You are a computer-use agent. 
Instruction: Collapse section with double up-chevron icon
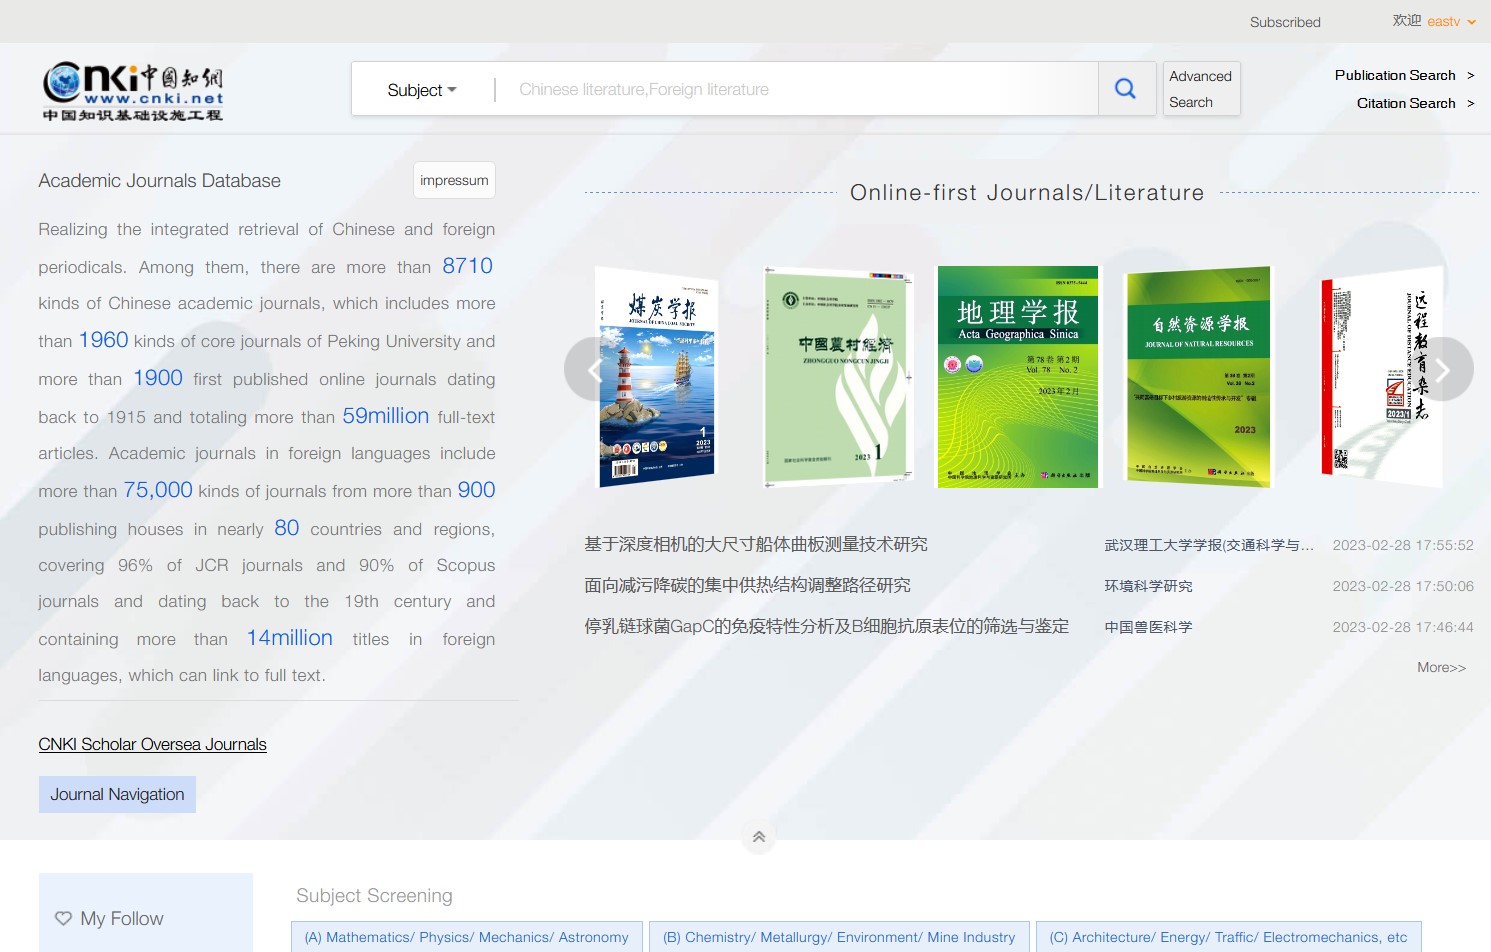pos(759,837)
